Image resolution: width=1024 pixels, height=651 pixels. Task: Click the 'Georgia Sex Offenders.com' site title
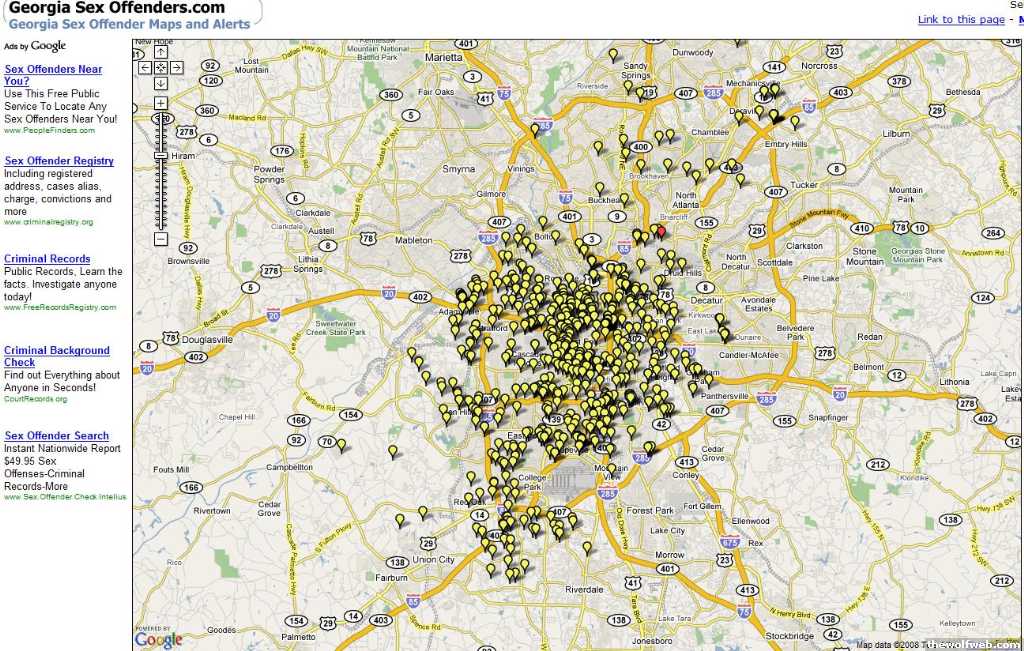point(116,8)
